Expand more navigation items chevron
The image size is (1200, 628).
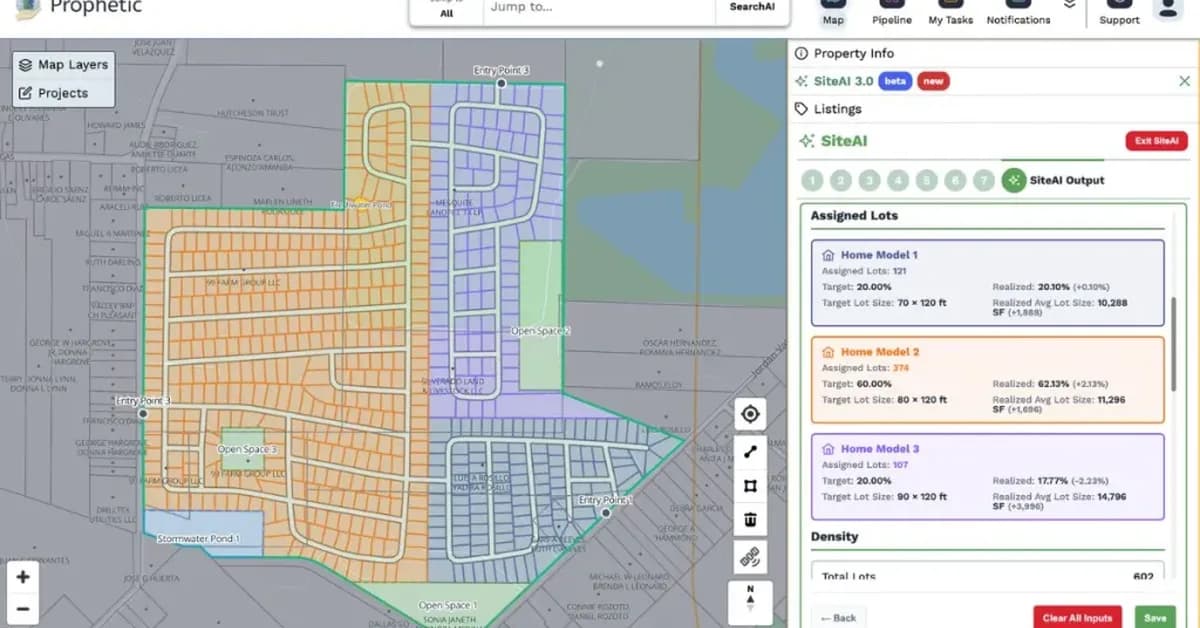pyautogui.click(x=1069, y=6)
